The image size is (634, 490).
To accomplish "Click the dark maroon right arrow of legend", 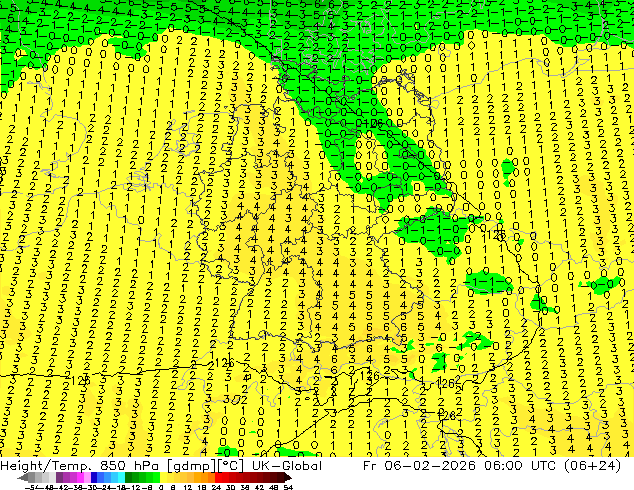I will click(x=288, y=478).
